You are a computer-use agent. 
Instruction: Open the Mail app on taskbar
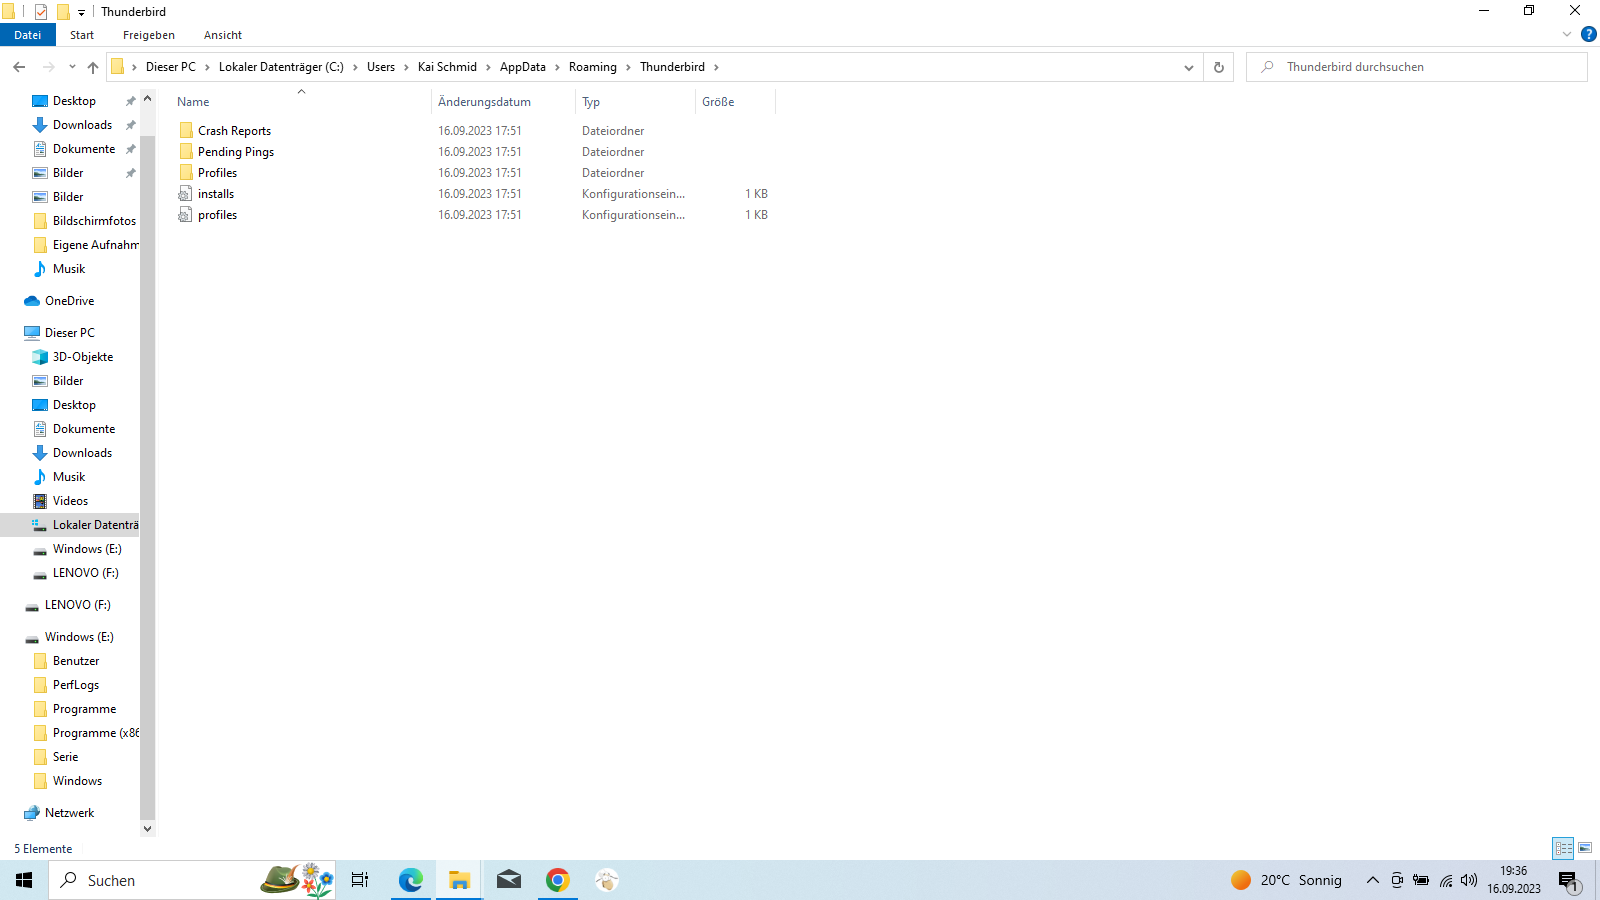(508, 880)
